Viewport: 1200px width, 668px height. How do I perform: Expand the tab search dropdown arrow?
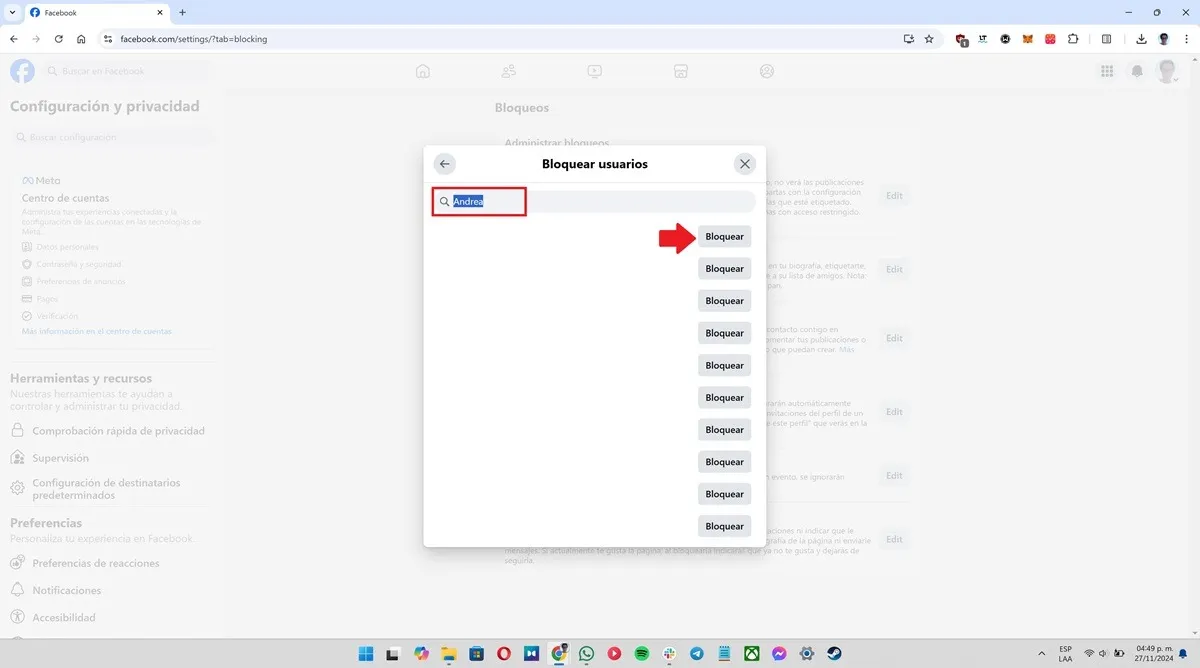click(x=11, y=12)
